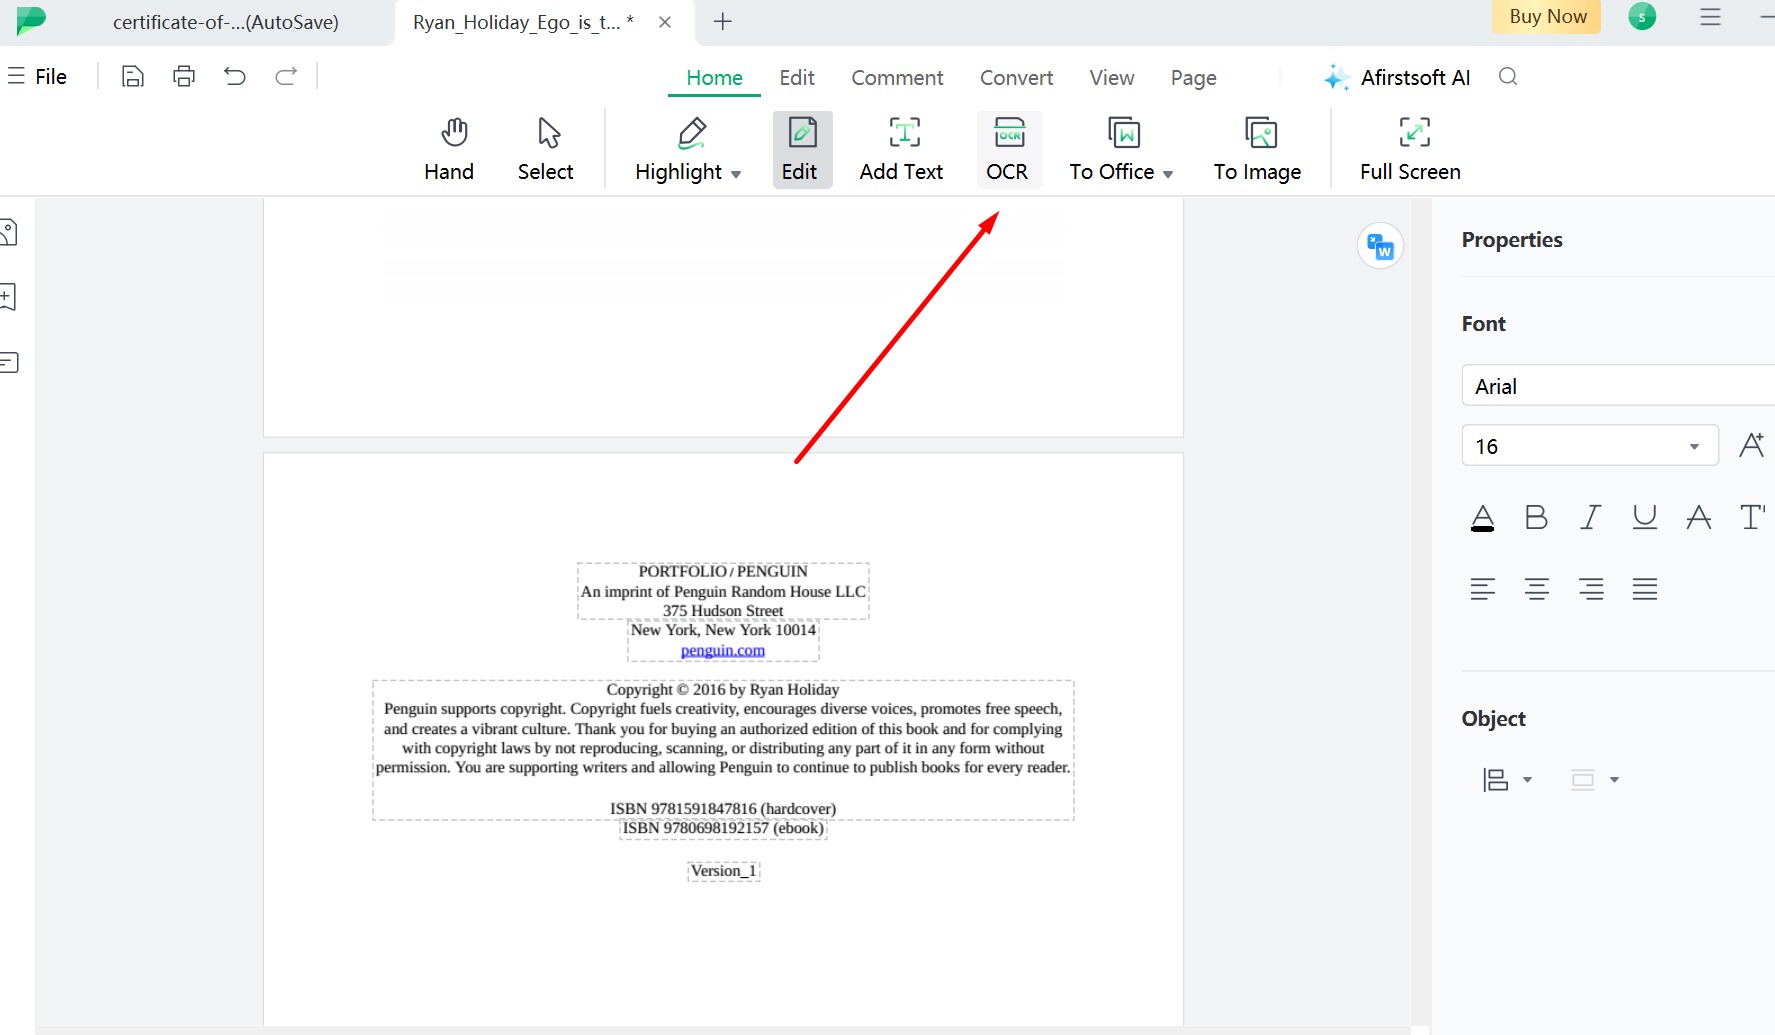Open the user account avatar
This screenshot has height=1035, width=1775.
[x=1642, y=16]
